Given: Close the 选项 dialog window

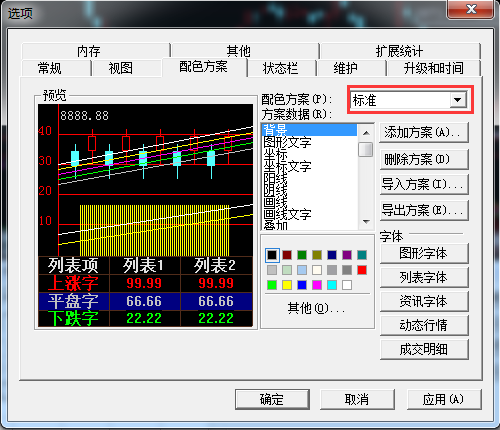Looking at the screenshot, I should 471,9.
